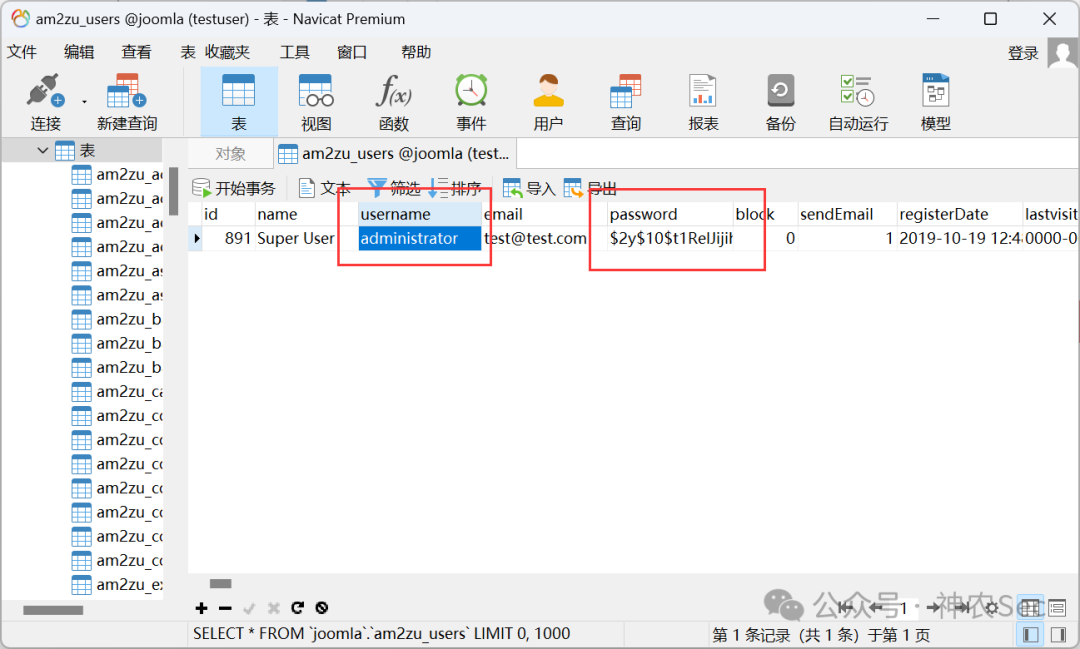The width and height of the screenshot is (1080, 649).
Task: Select the 表 (Table) toolbar icon
Action: [x=238, y=90]
